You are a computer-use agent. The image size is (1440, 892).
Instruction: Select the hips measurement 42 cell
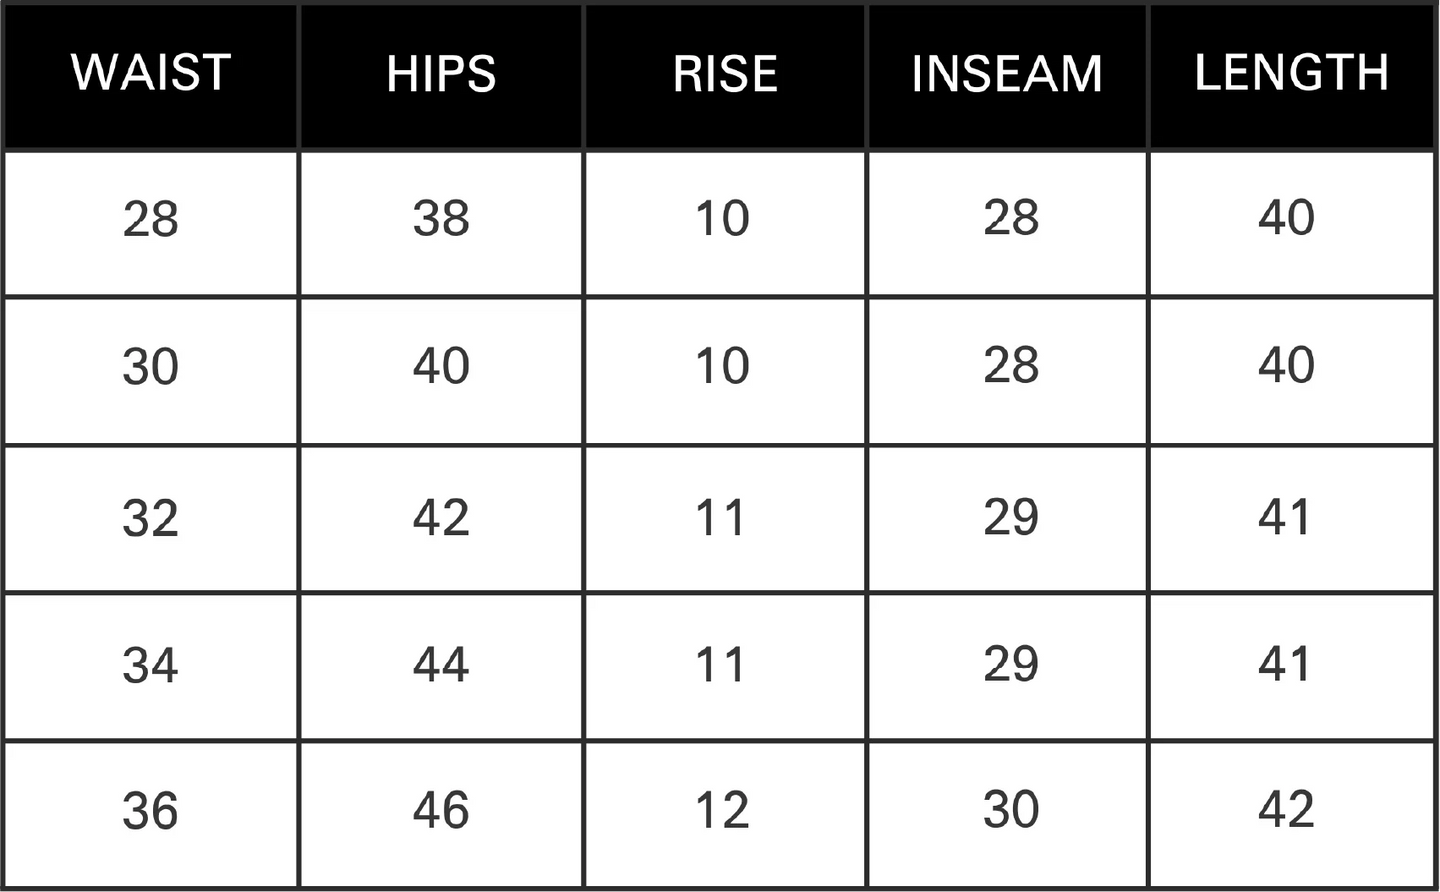tap(441, 518)
